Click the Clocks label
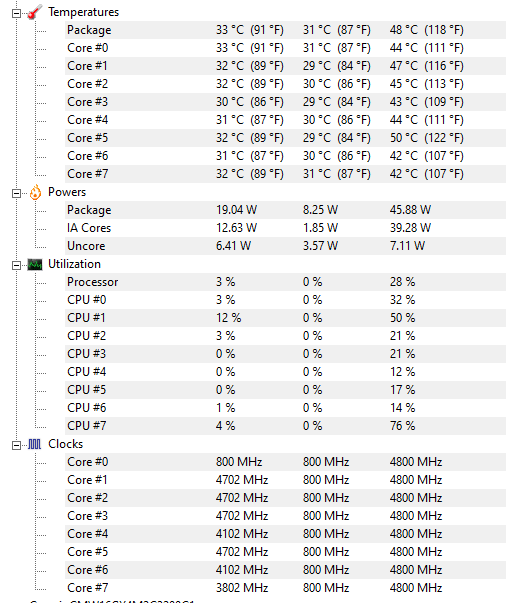 point(65,444)
